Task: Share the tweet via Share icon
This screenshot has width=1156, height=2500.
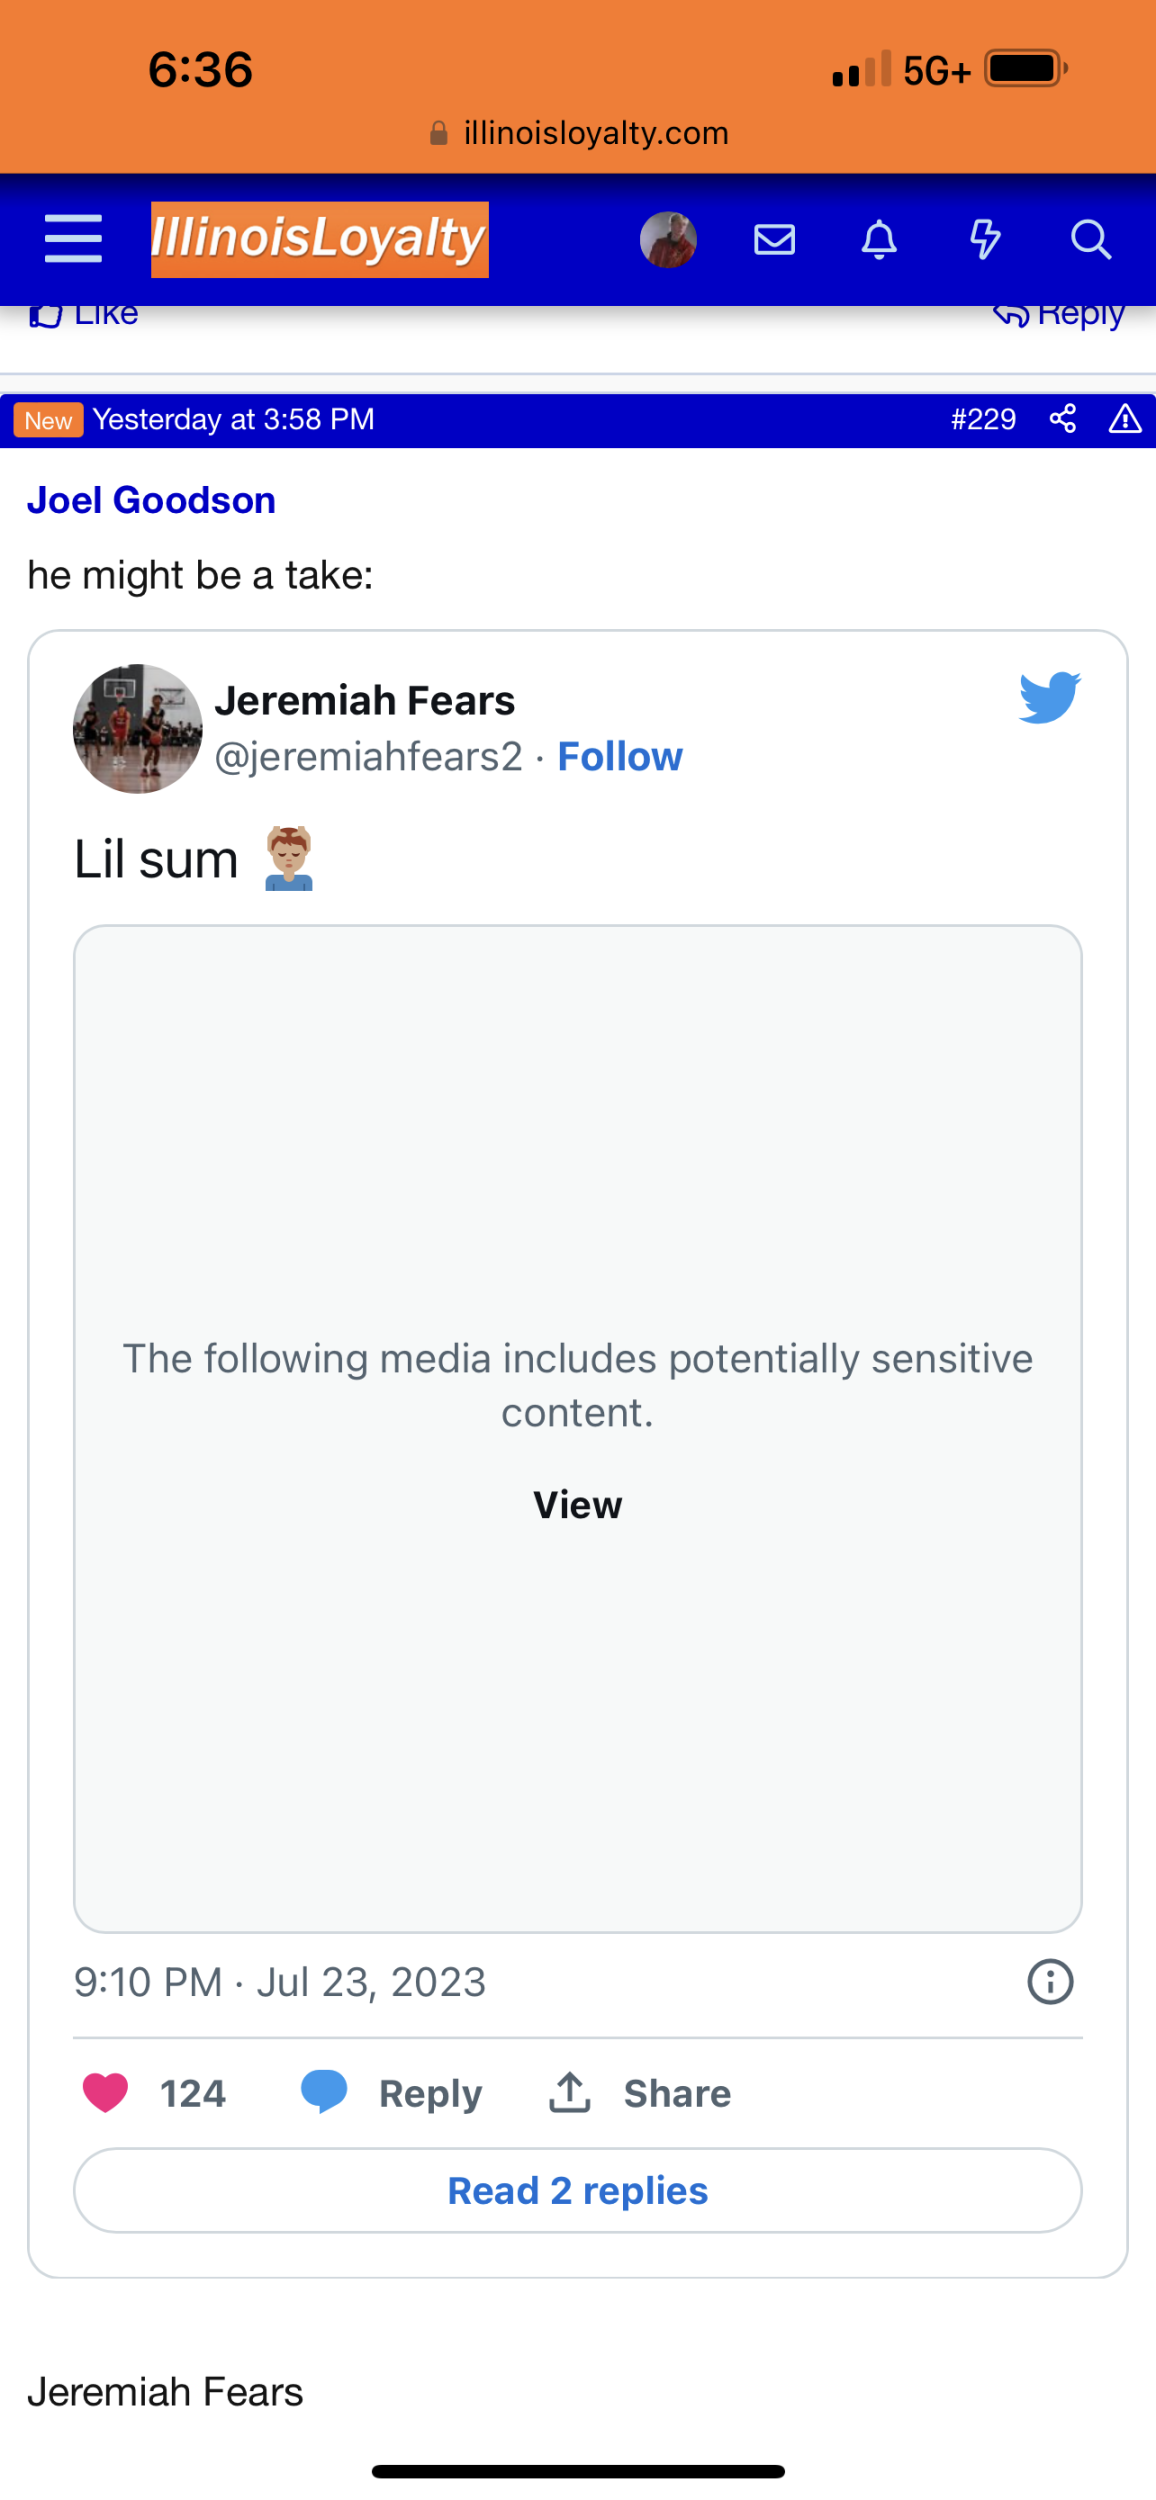Action: [570, 2093]
